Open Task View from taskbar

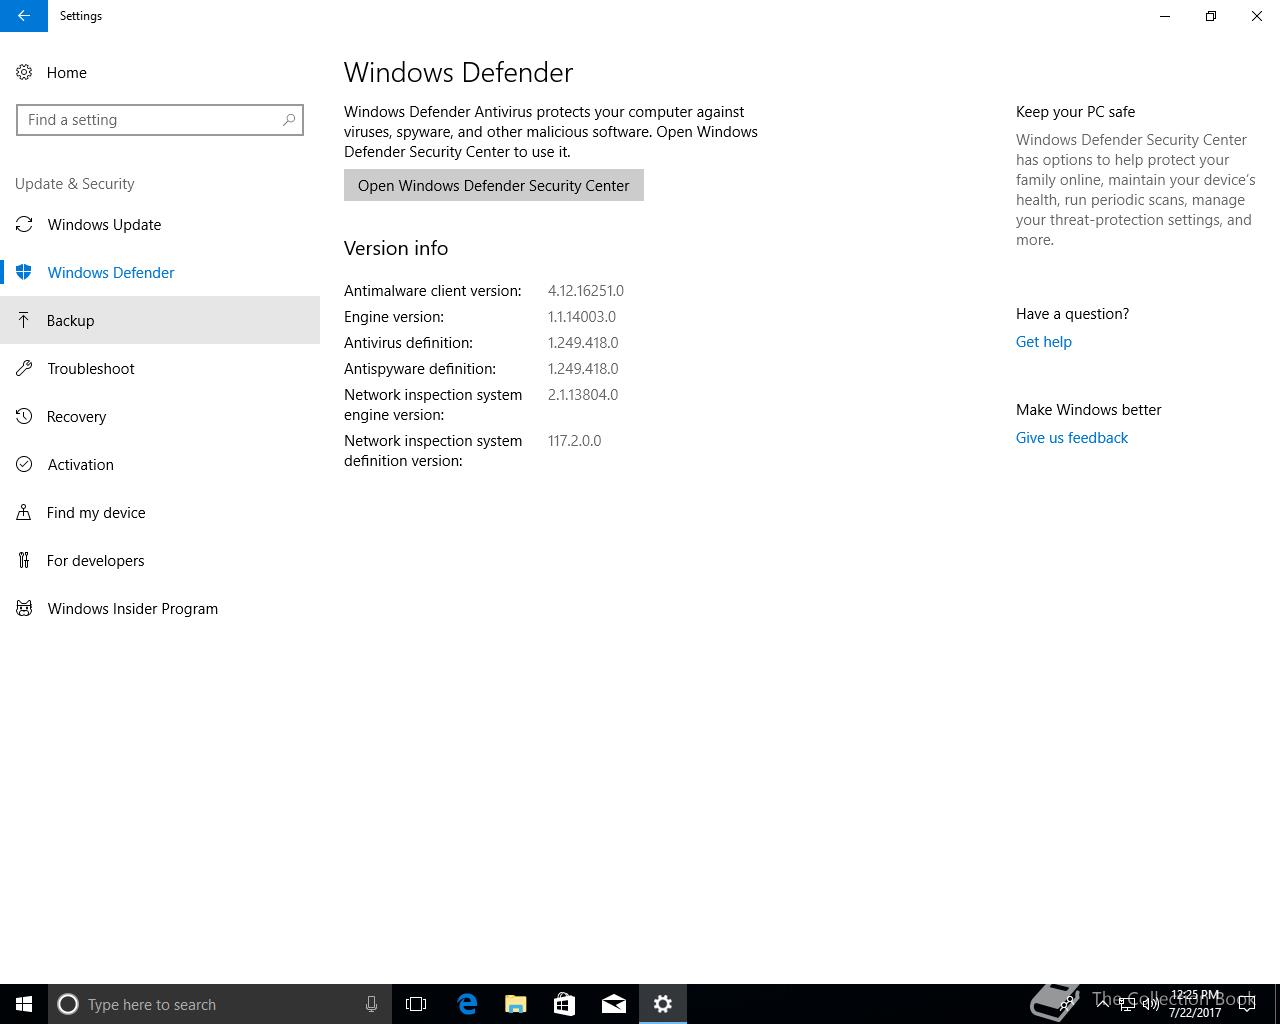click(x=416, y=1004)
